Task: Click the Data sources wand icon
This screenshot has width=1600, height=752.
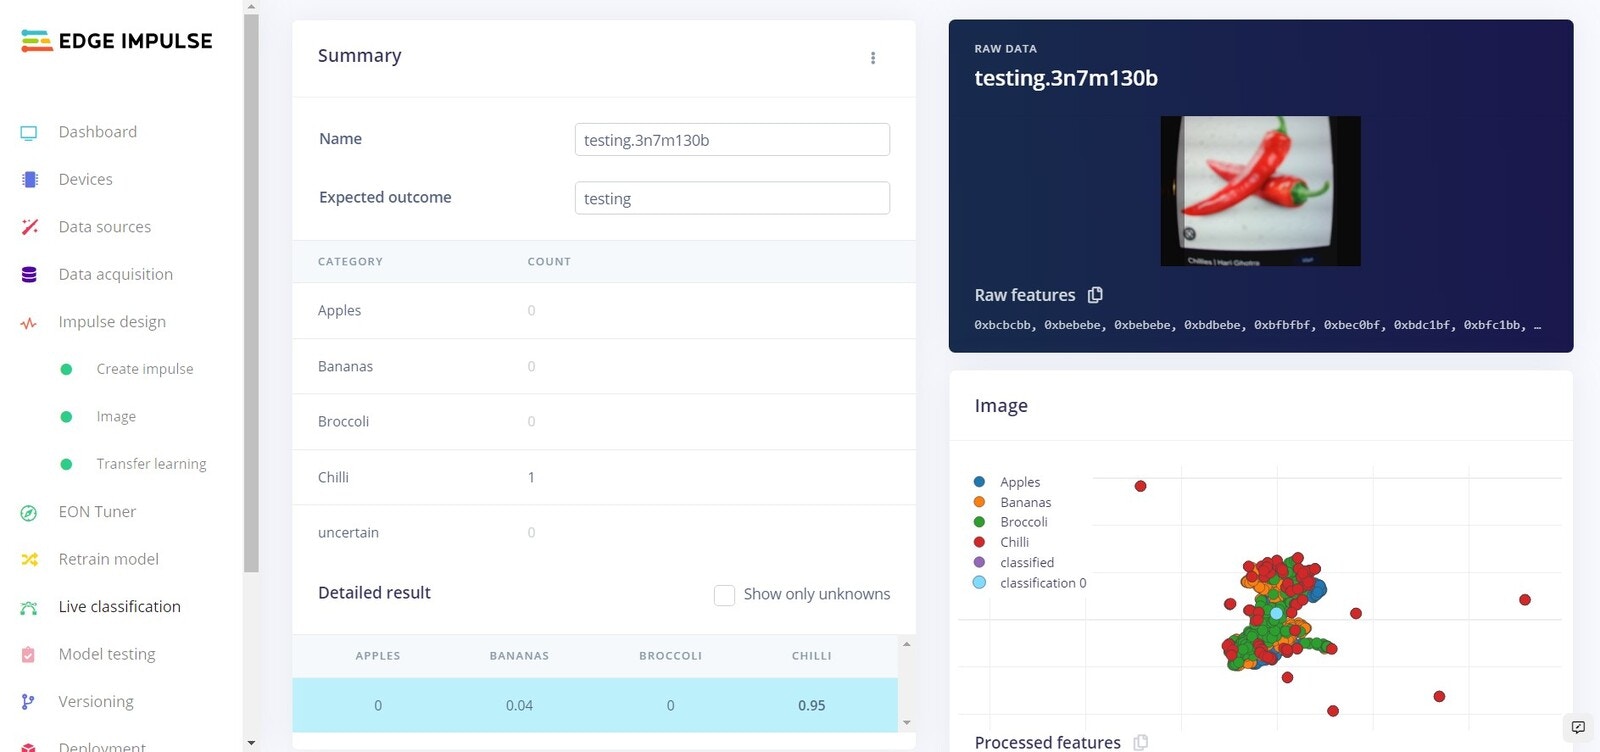Action: pyautogui.click(x=29, y=227)
